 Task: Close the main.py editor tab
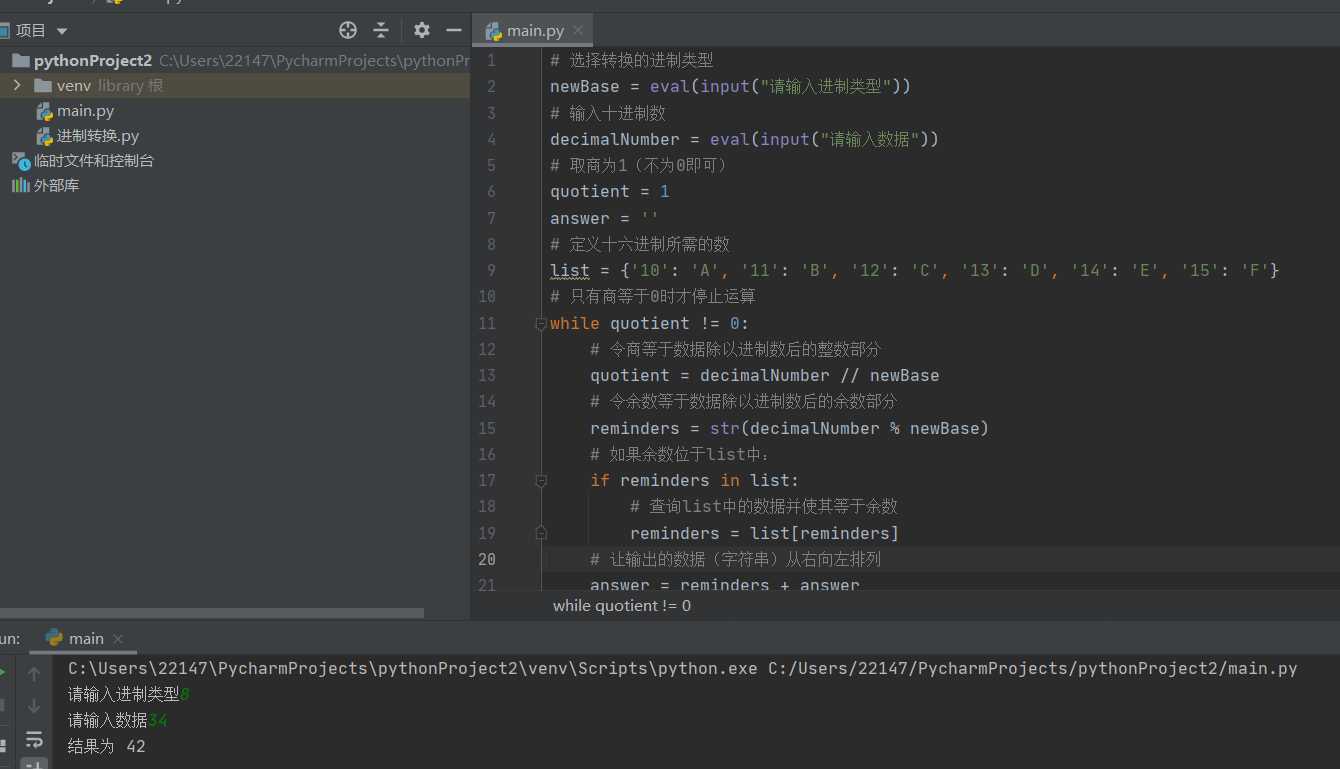tap(578, 31)
